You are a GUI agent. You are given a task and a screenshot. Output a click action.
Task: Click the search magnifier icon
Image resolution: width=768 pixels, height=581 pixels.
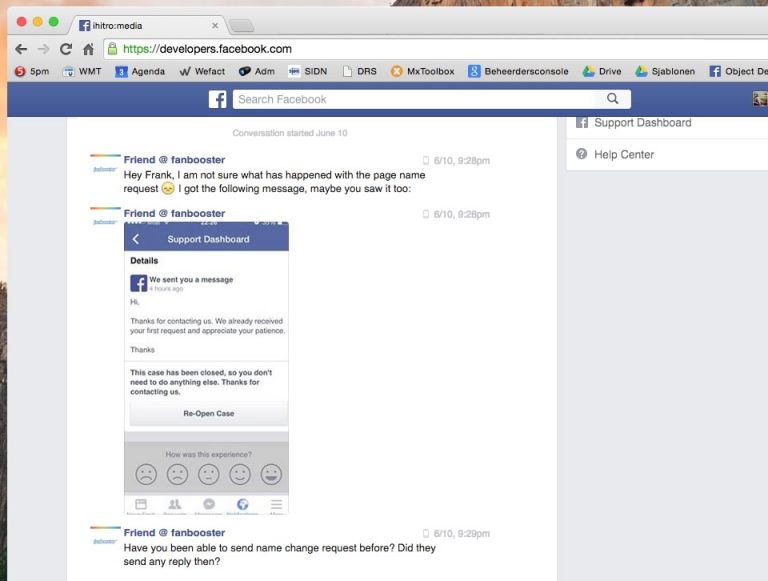point(612,99)
